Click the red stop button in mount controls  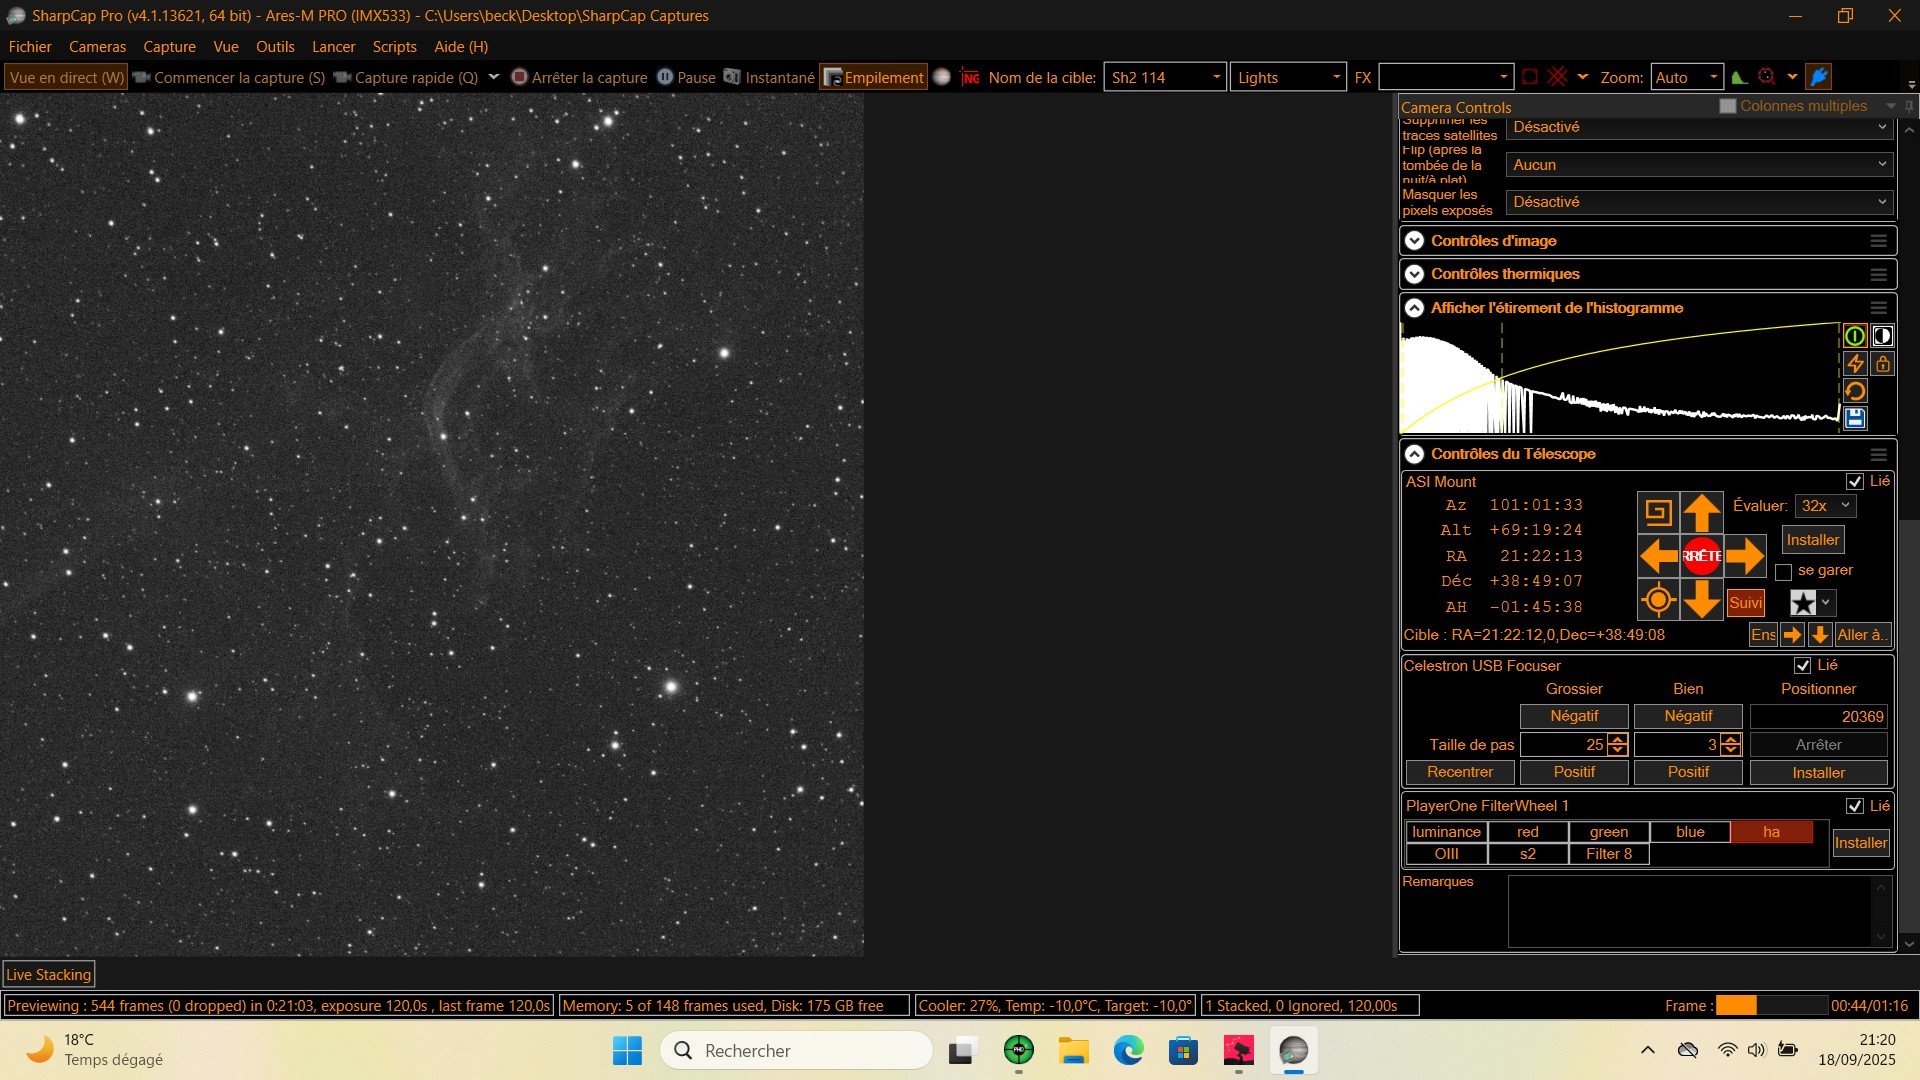[1701, 556]
